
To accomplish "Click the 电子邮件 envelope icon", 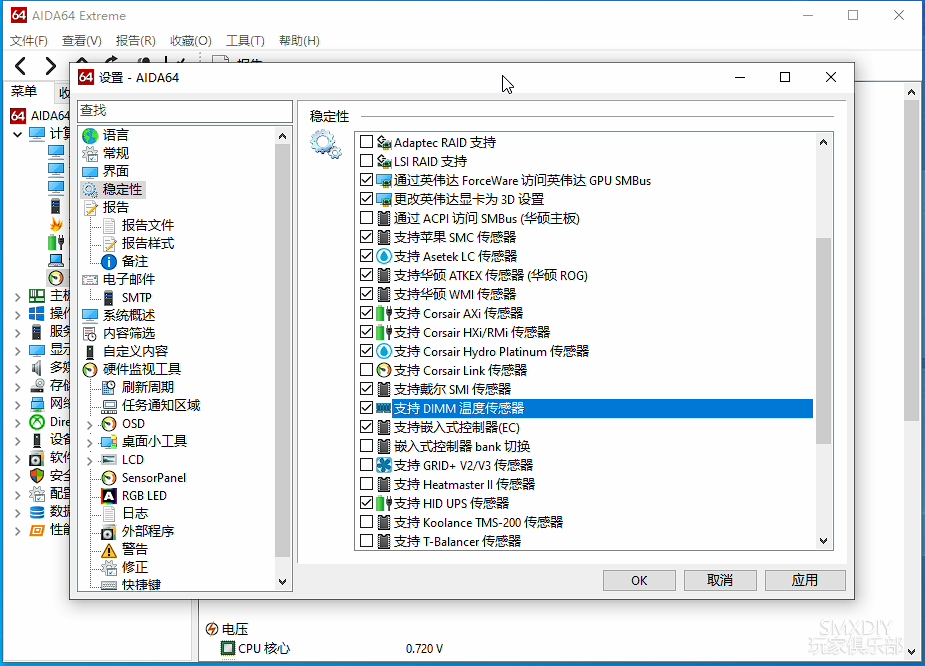I will pos(90,280).
